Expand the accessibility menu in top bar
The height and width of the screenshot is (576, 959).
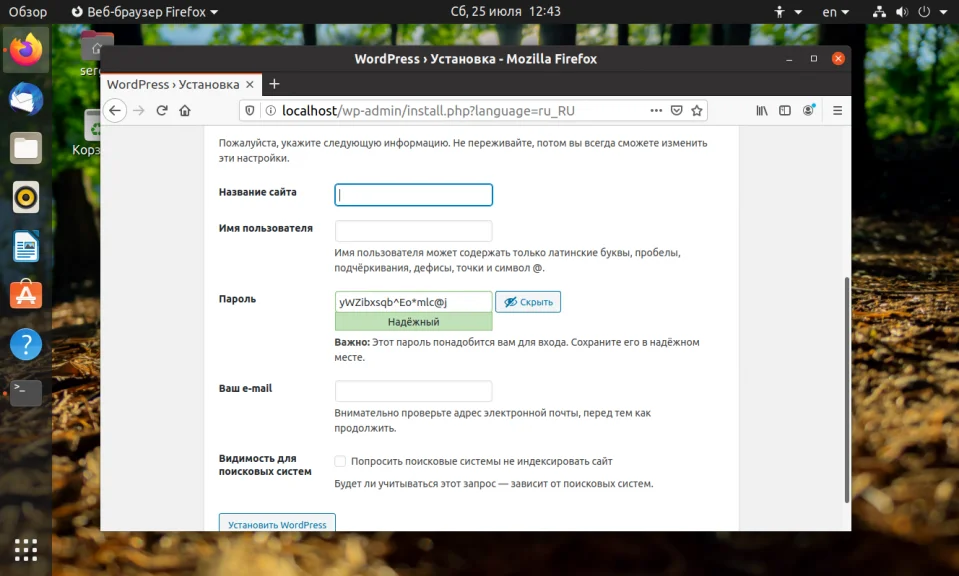pos(788,12)
